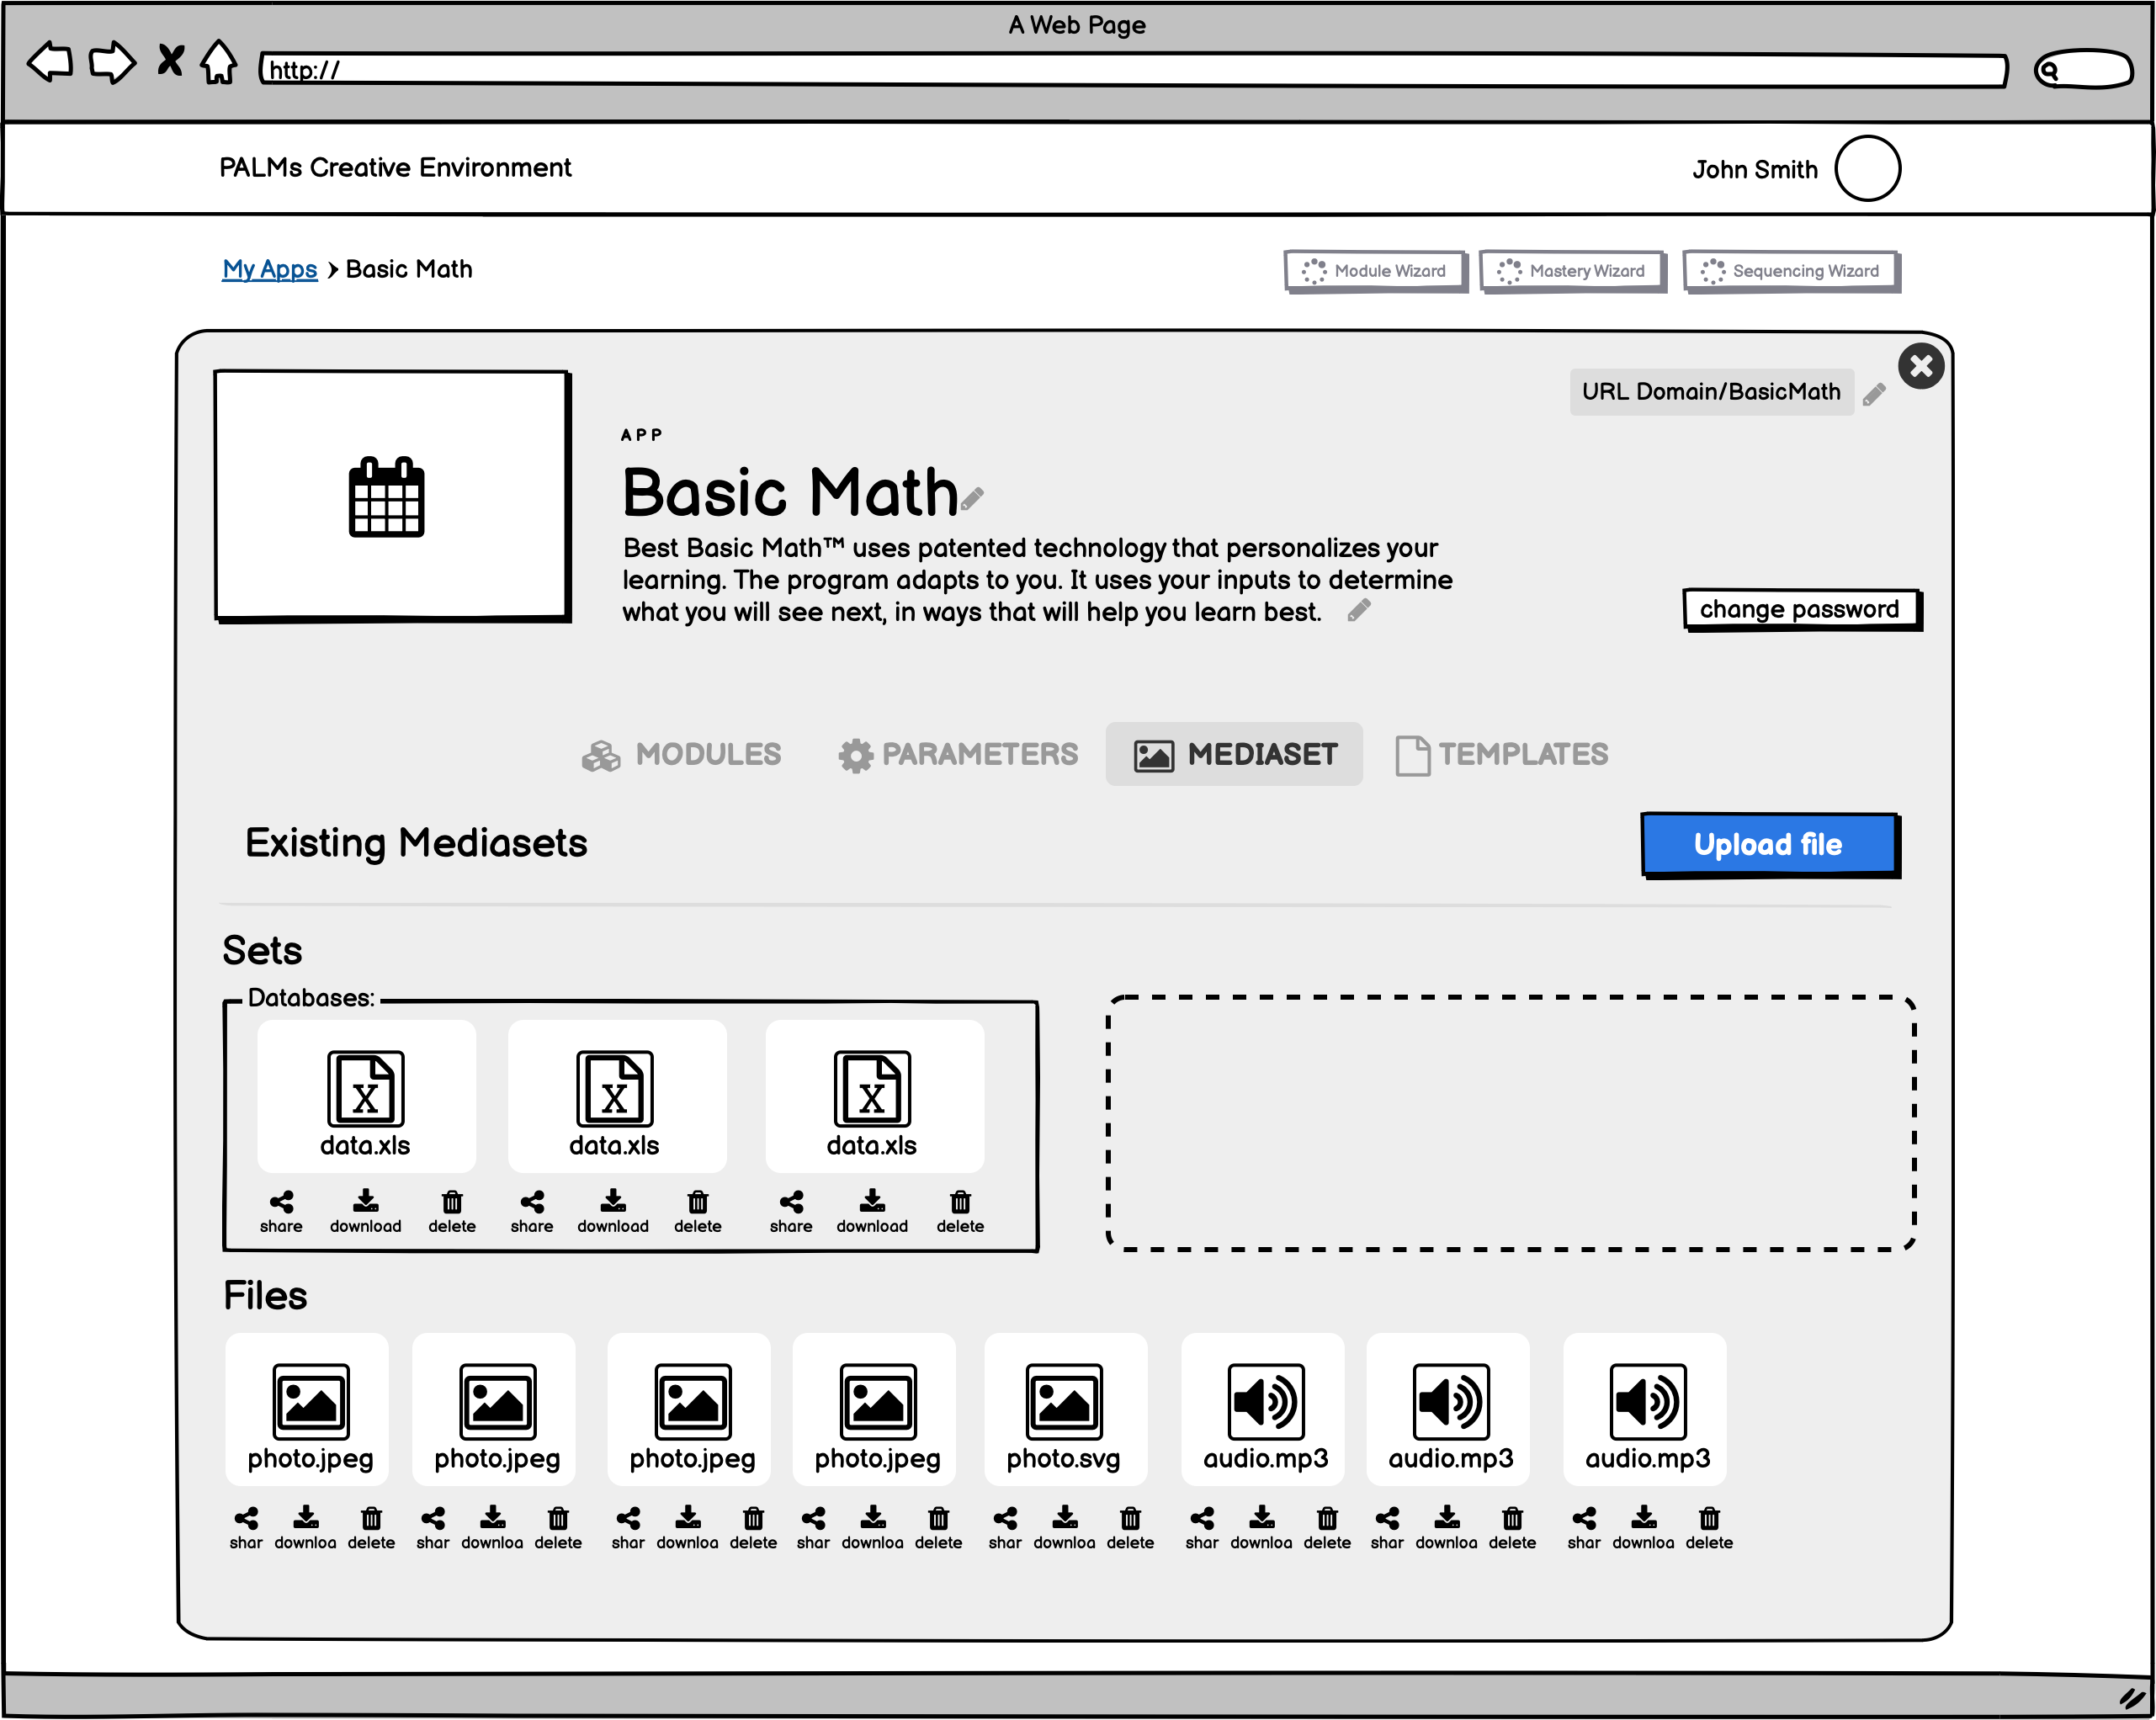Image resolution: width=2156 pixels, height=1720 pixels.
Task: Open the first photo.jpeg file card
Action: click(x=307, y=1409)
